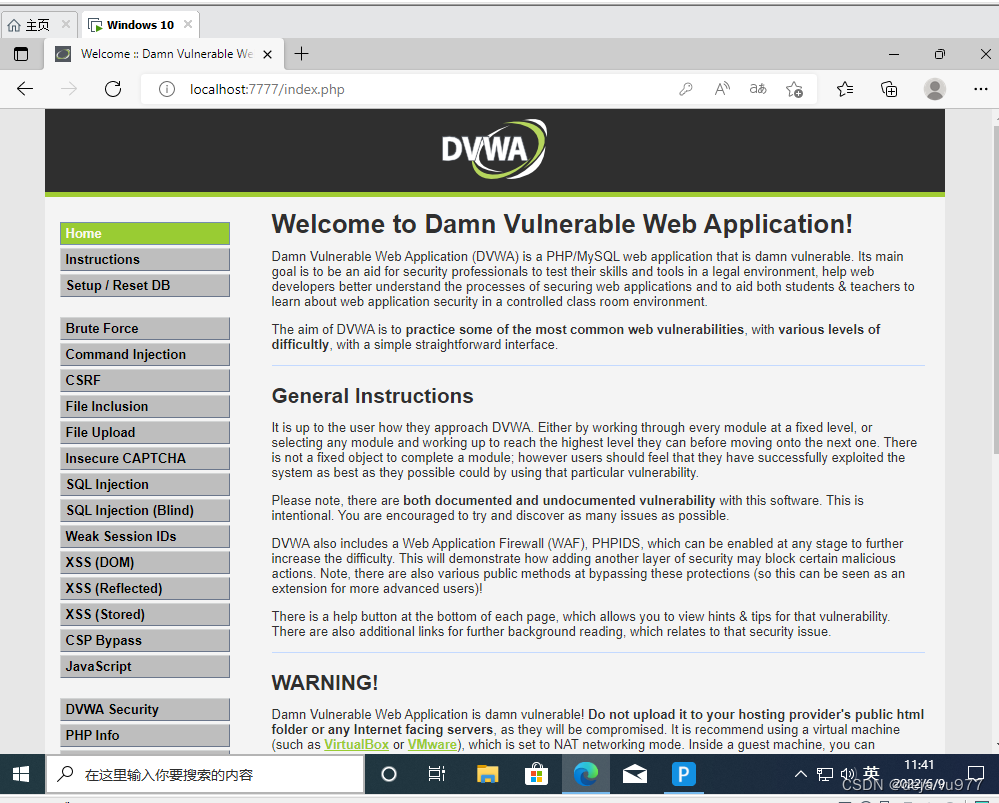Open the tab actions menu icon
Image resolution: width=999 pixels, height=803 pixels.
click(21, 54)
